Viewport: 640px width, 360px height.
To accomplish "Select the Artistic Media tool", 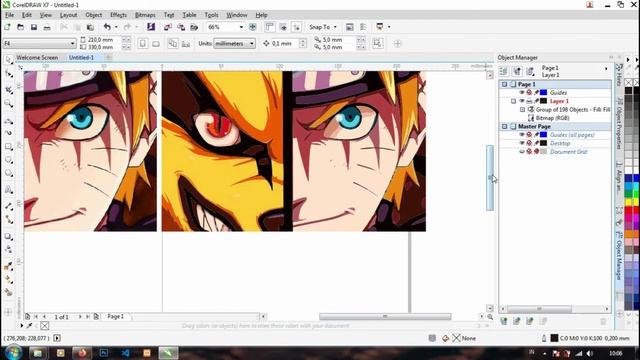I will (9, 133).
